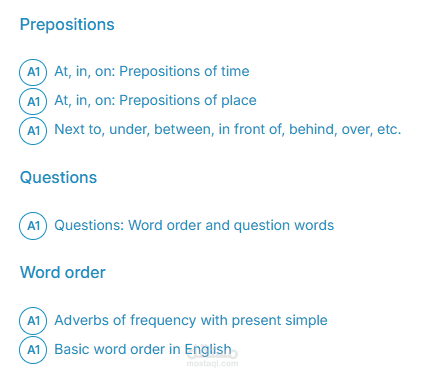The height and width of the screenshot is (376, 426).
Task: Select the A1 badge beside Questions: Word order
Action: tap(33, 226)
